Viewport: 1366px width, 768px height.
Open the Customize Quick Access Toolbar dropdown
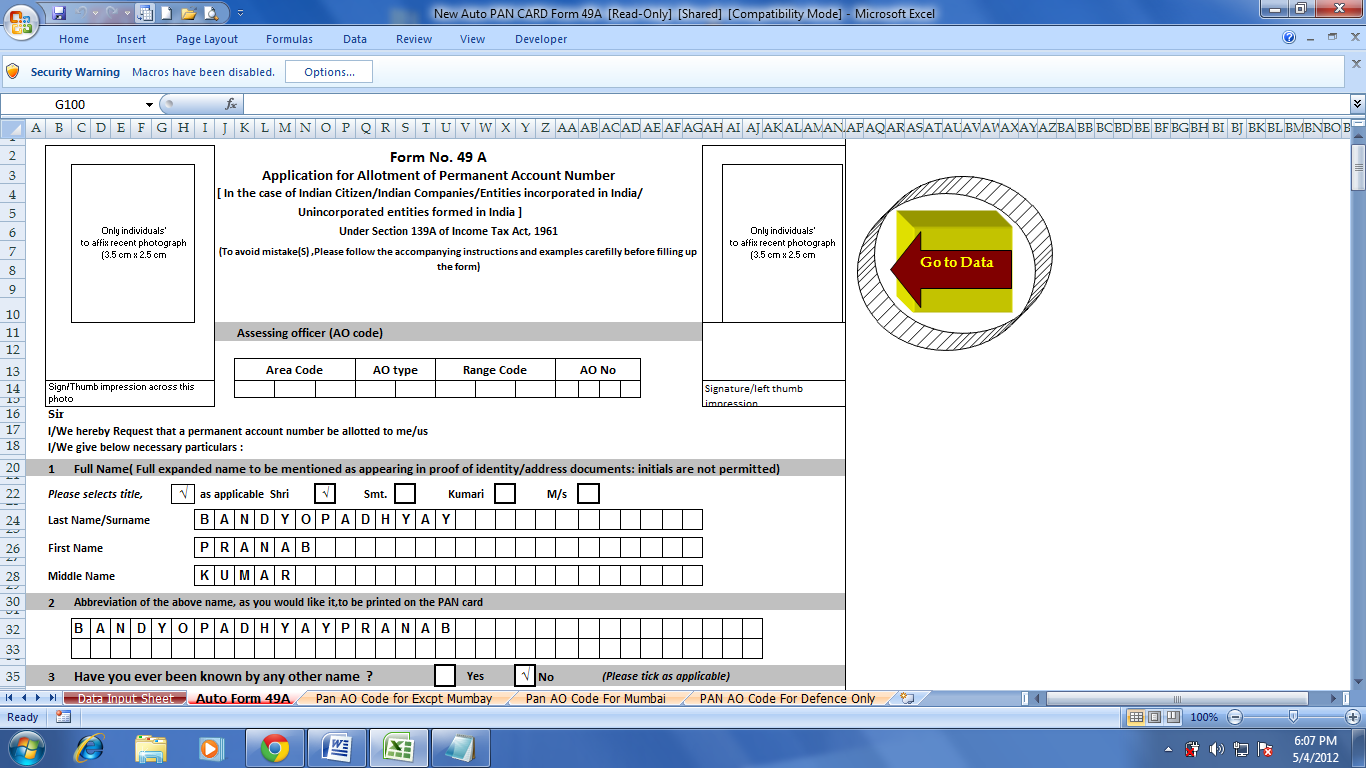pyautogui.click(x=241, y=13)
